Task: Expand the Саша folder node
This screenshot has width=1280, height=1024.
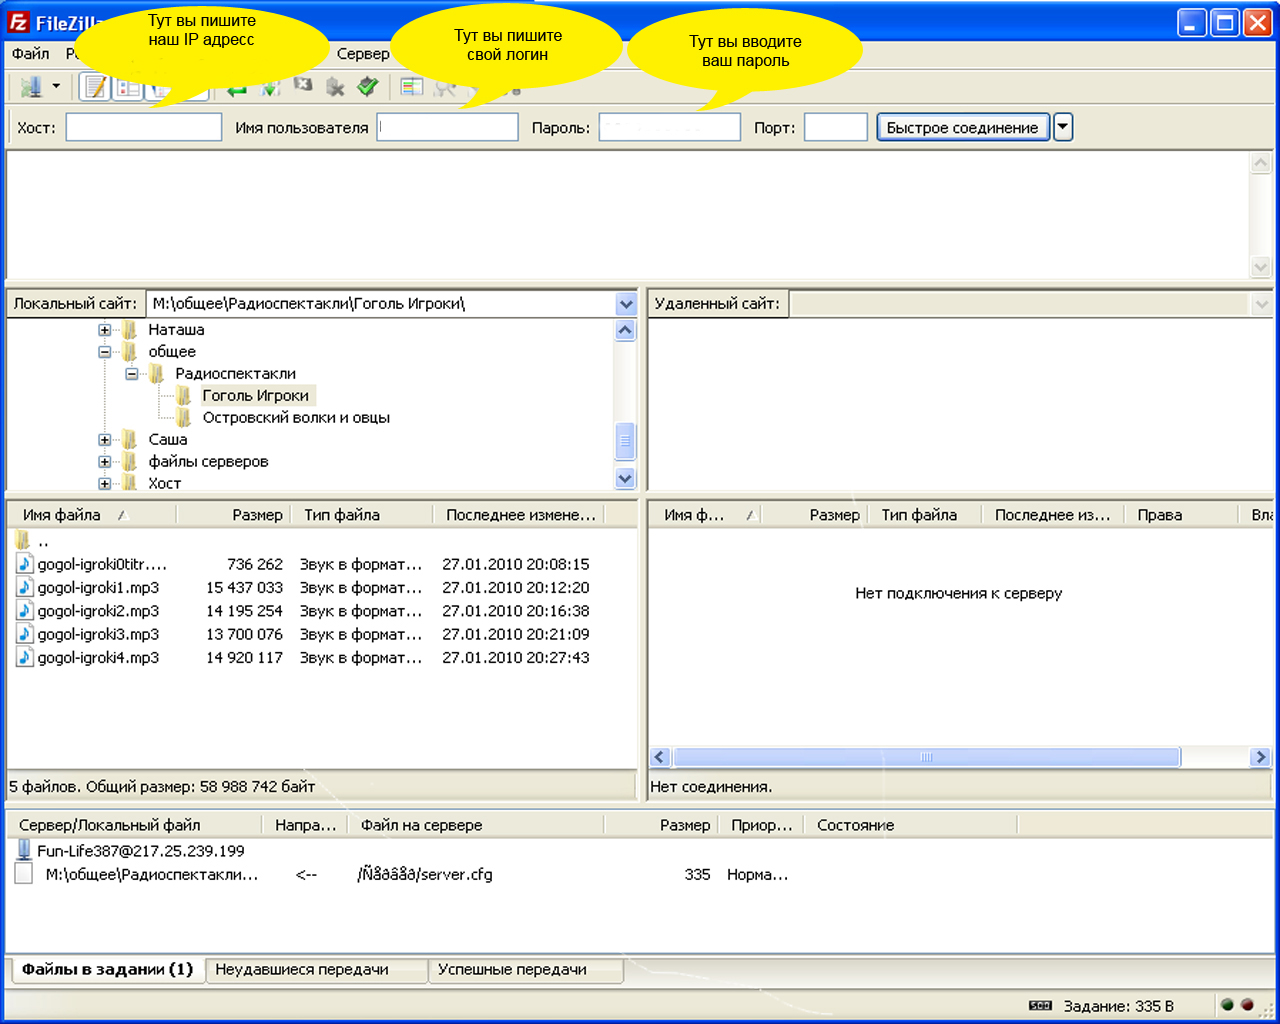Action: (x=104, y=440)
